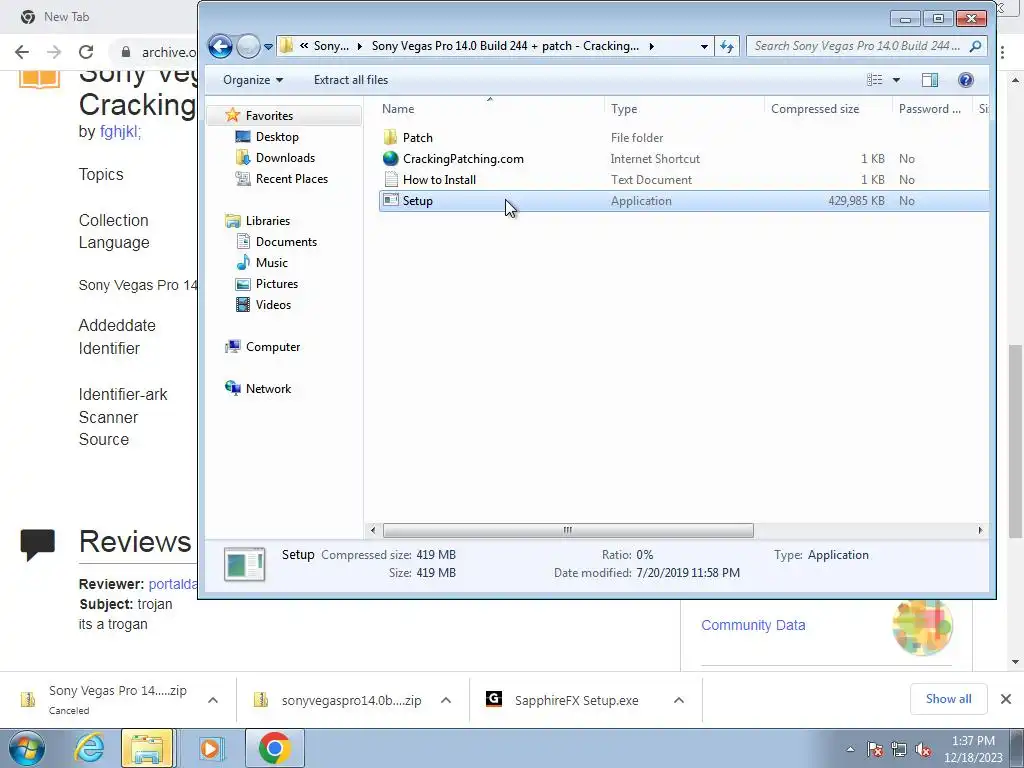Click breadcrumb overflow chevron in address bar
Viewport: 1024px width, 768px height.
point(304,46)
